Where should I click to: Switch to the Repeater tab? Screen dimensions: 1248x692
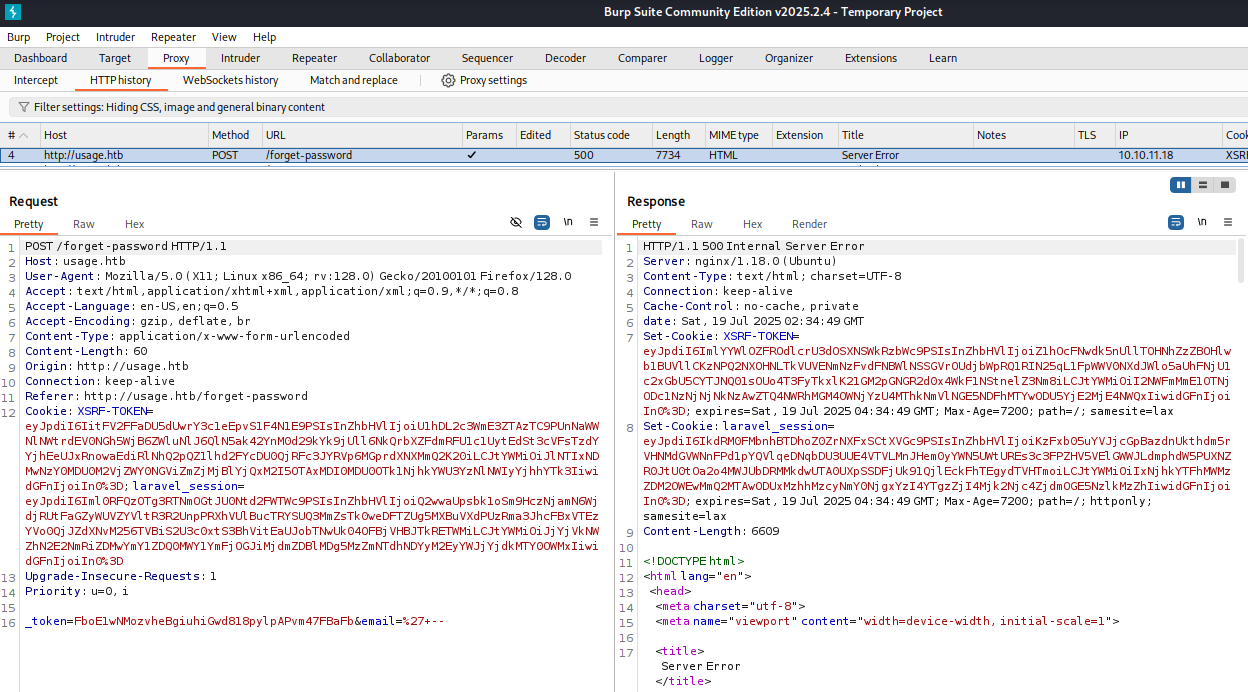[314, 58]
